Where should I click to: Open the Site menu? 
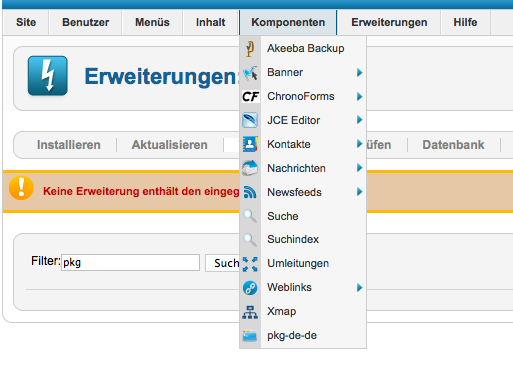point(26,22)
